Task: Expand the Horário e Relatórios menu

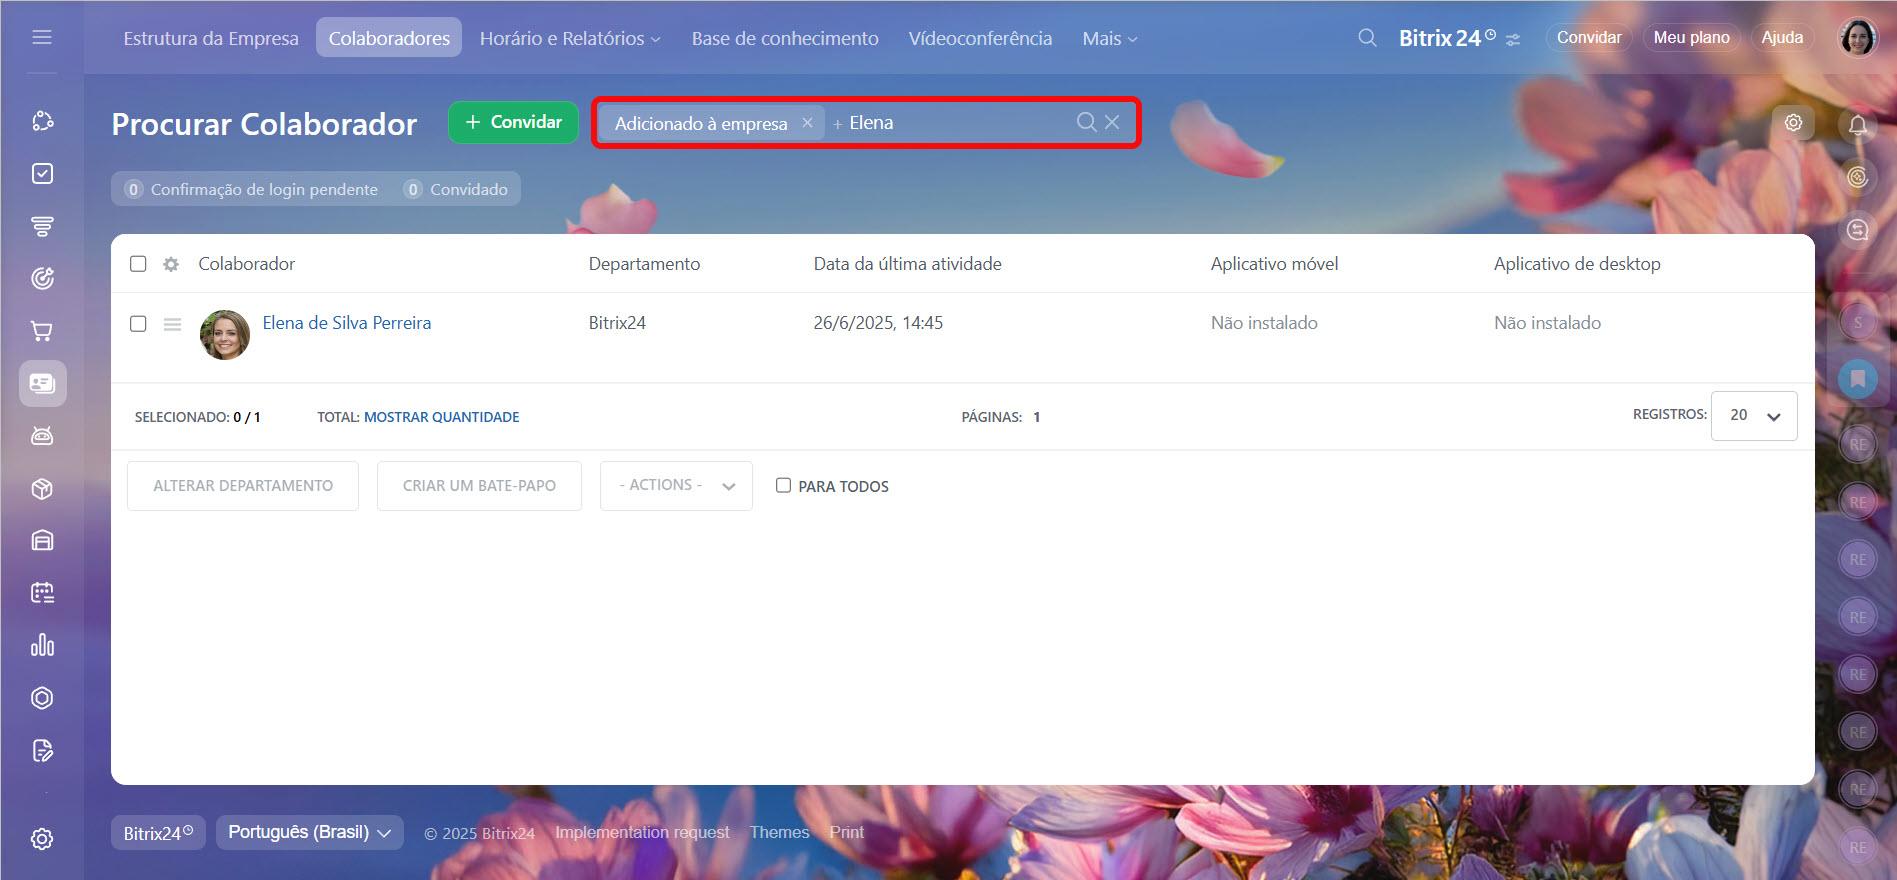Action: [x=570, y=38]
